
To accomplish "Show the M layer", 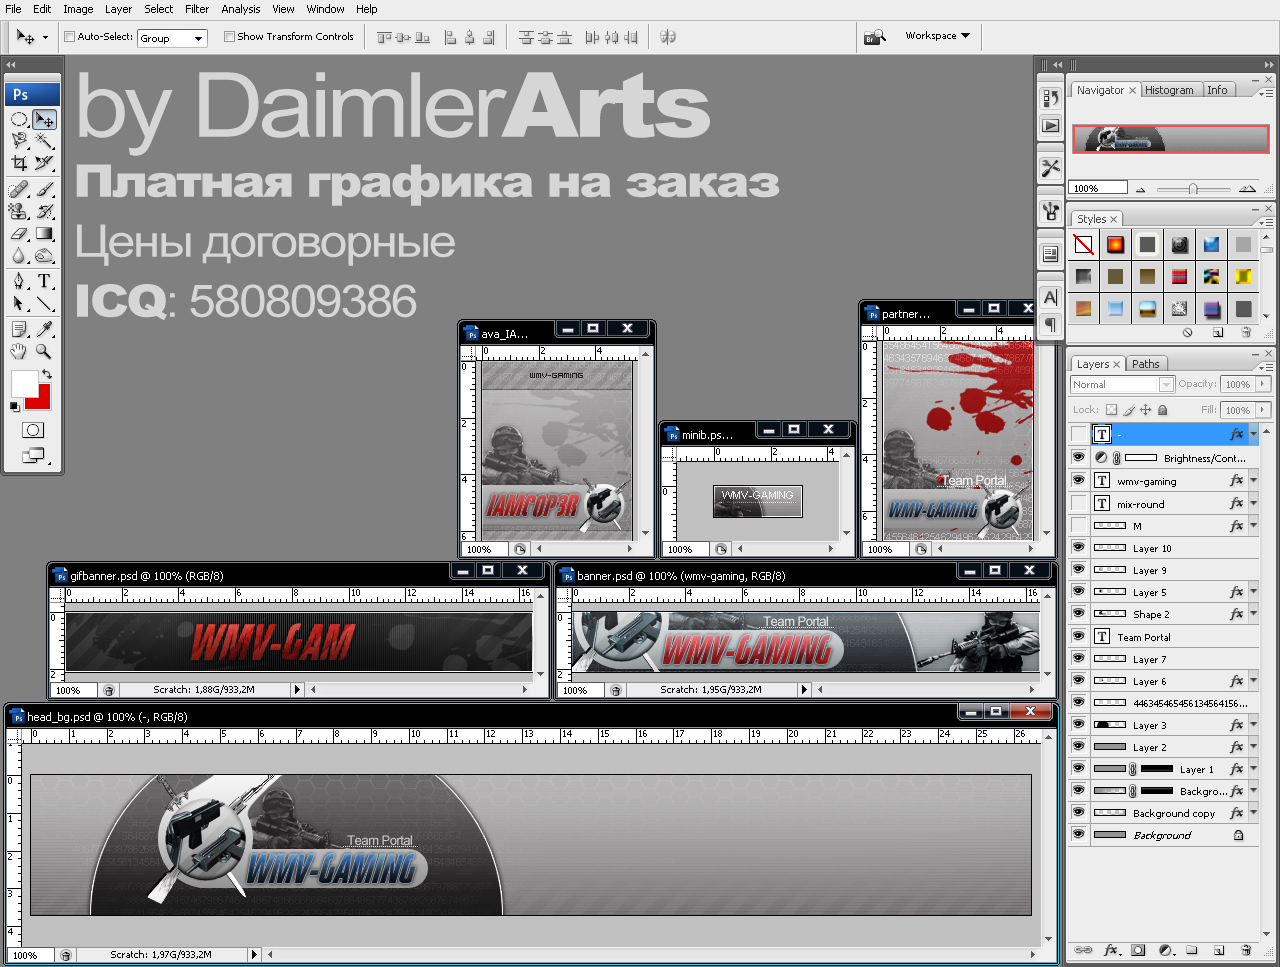I will point(1078,525).
